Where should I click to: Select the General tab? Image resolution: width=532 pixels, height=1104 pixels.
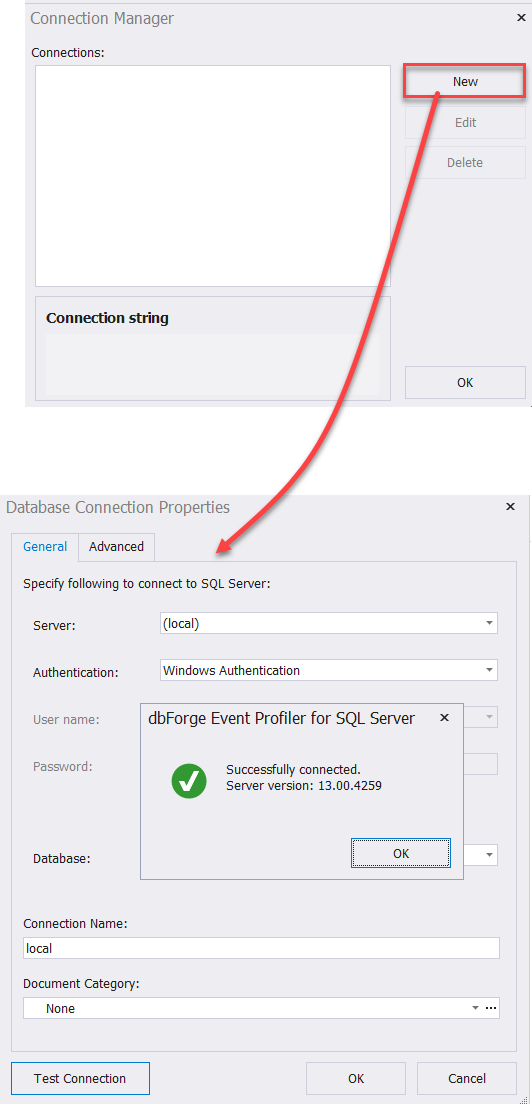45,546
